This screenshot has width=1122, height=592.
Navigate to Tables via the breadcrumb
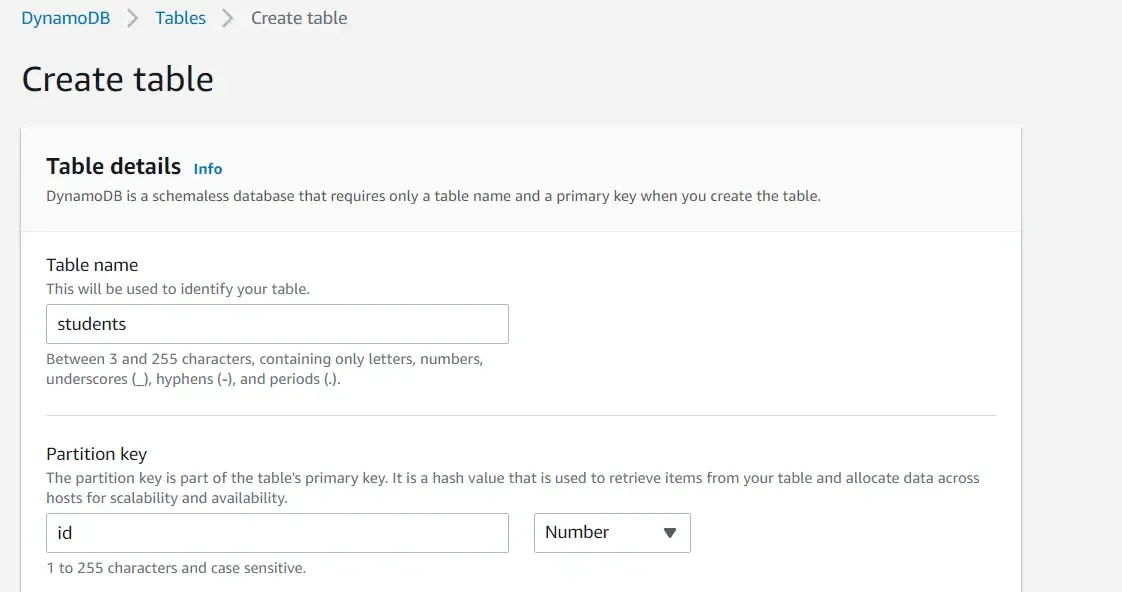180,17
